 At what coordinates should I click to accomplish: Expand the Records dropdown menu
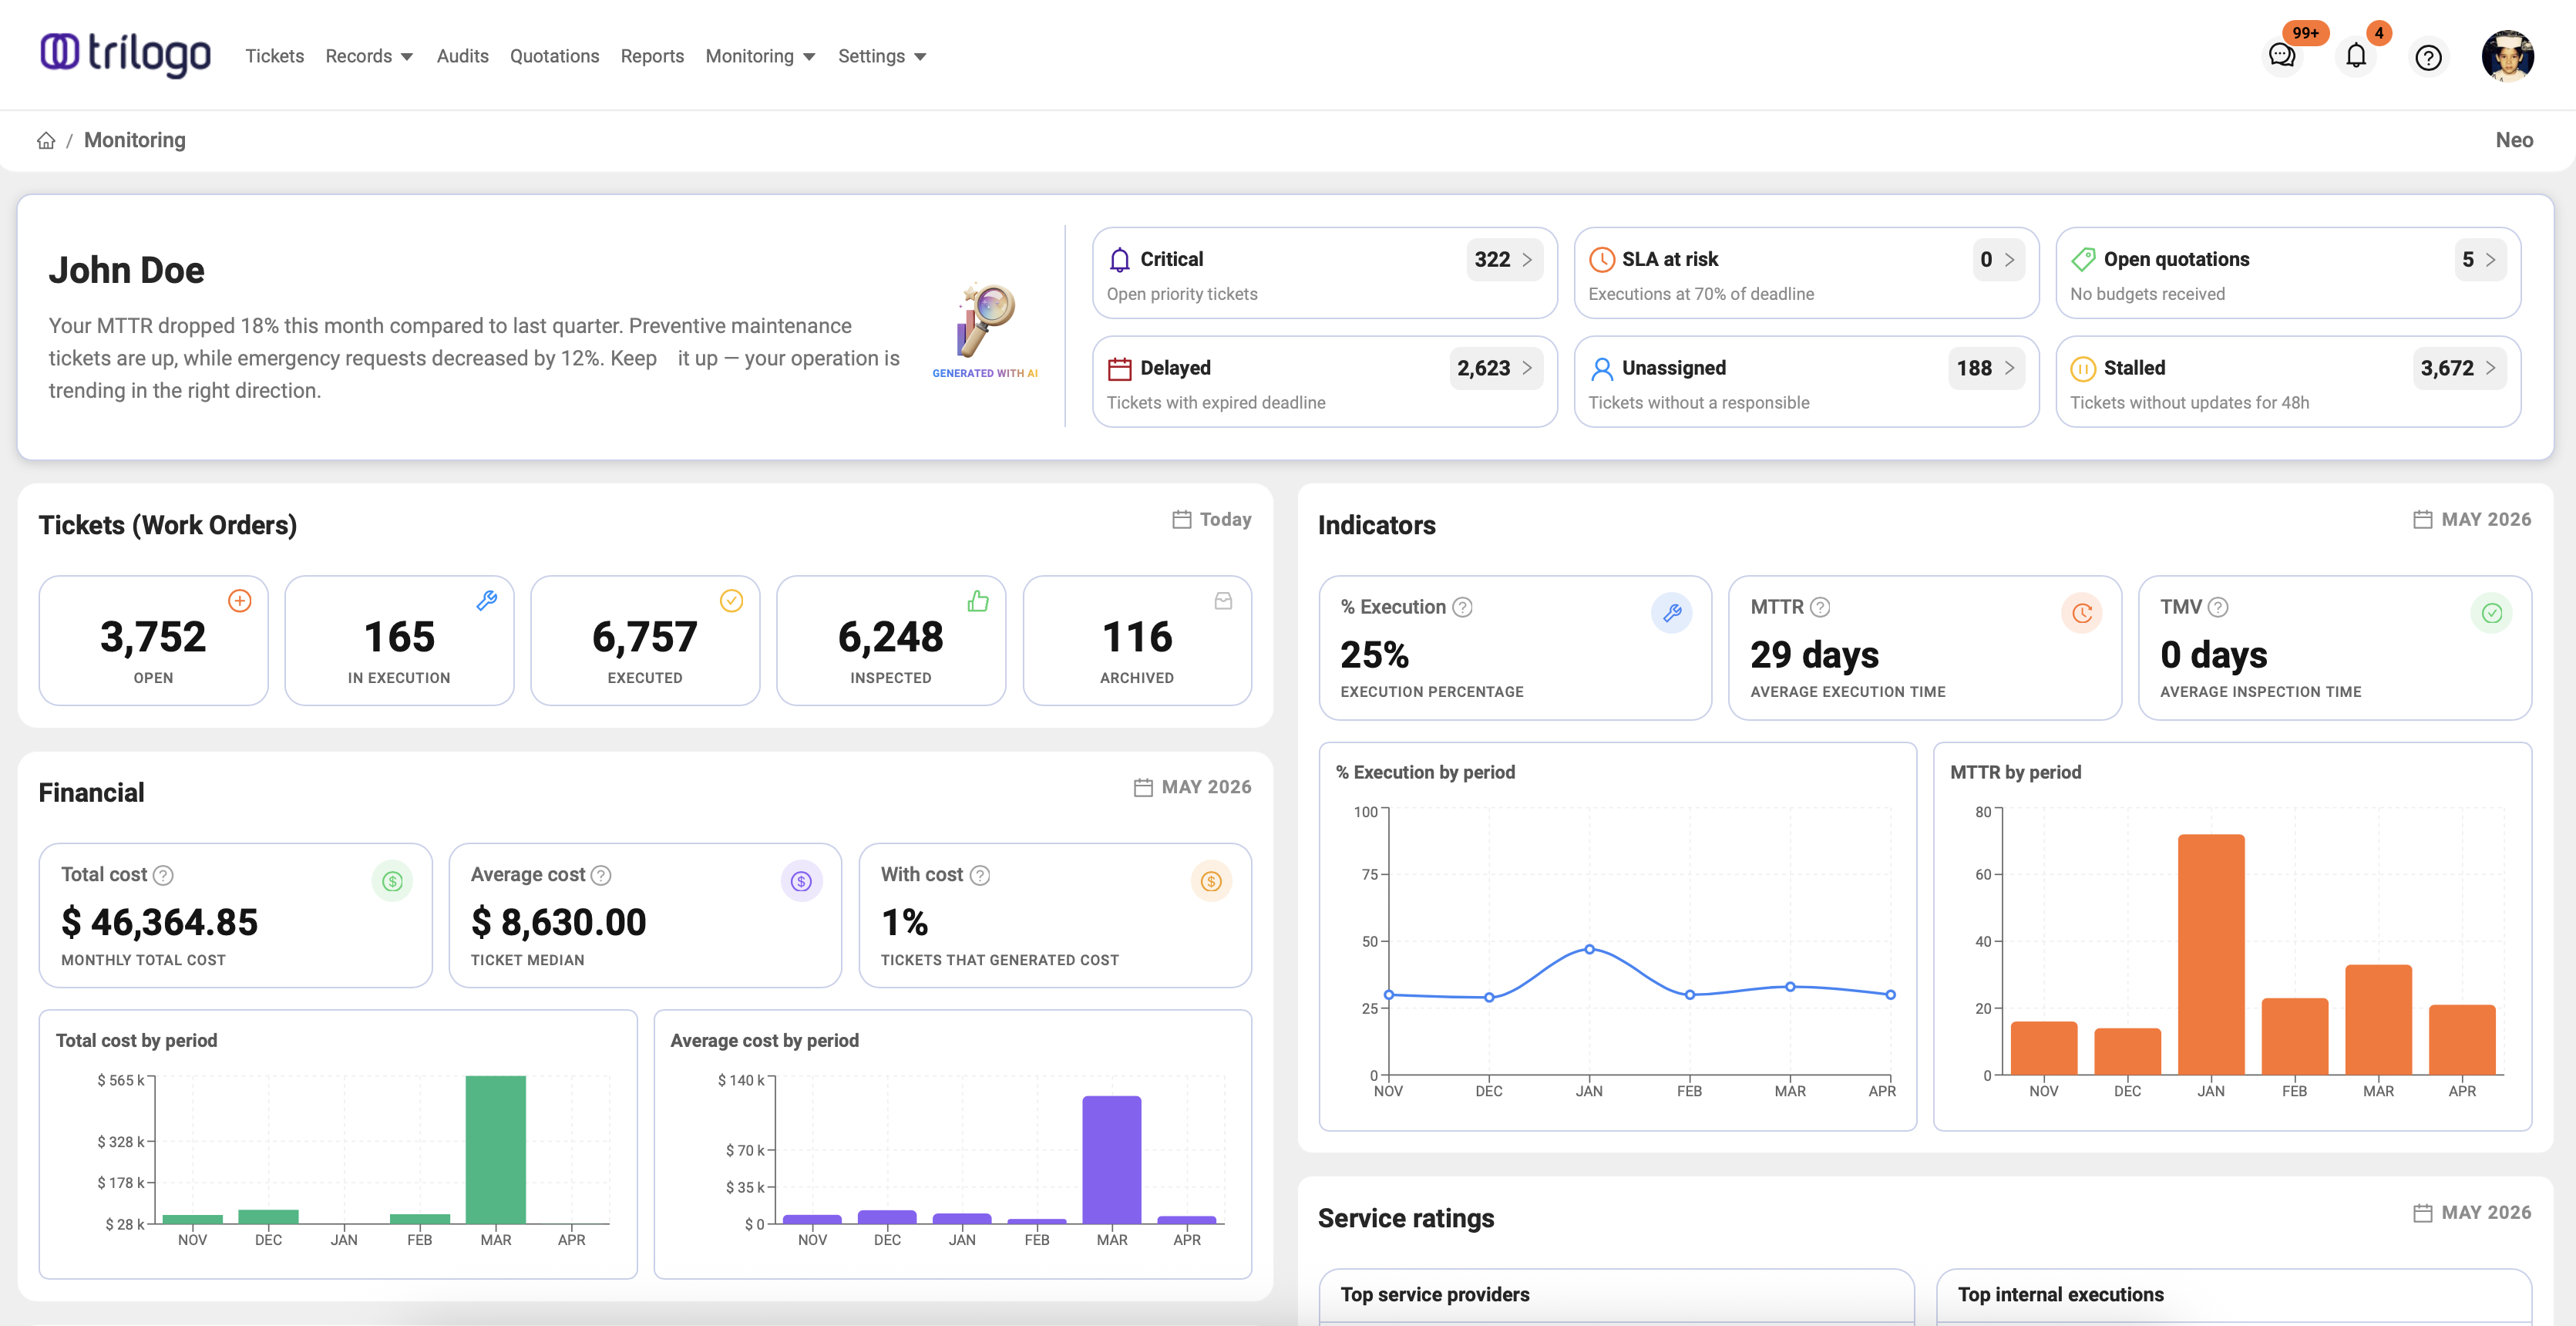coord(369,56)
